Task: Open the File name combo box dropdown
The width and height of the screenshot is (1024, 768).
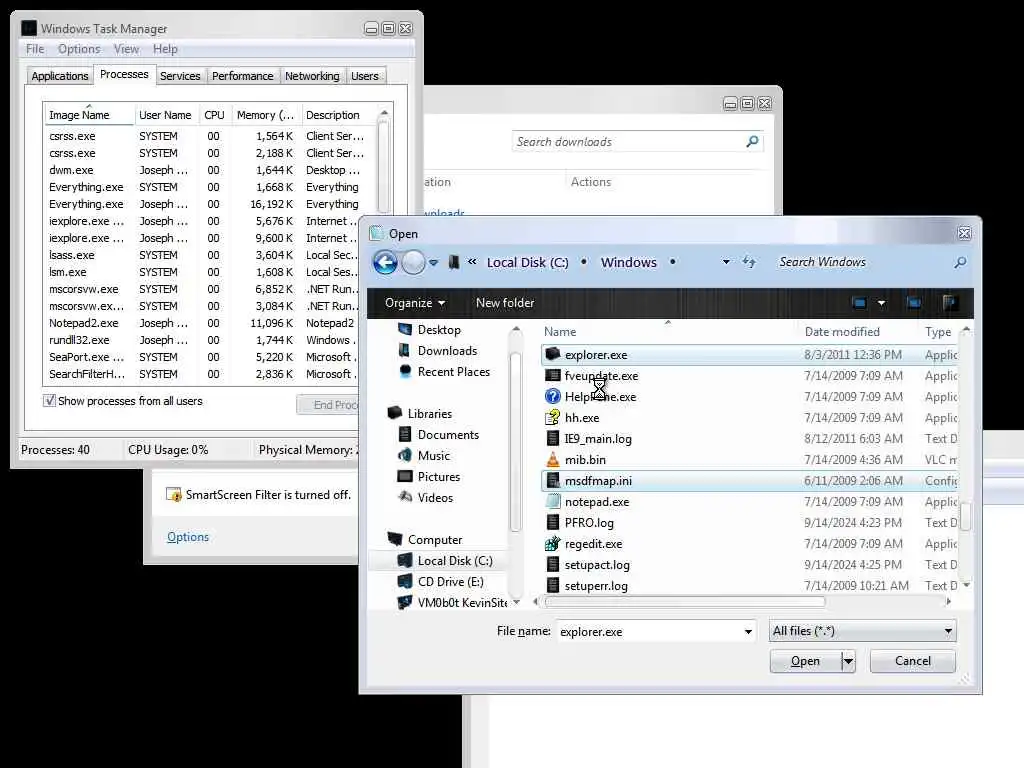Action: pyautogui.click(x=748, y=632)
